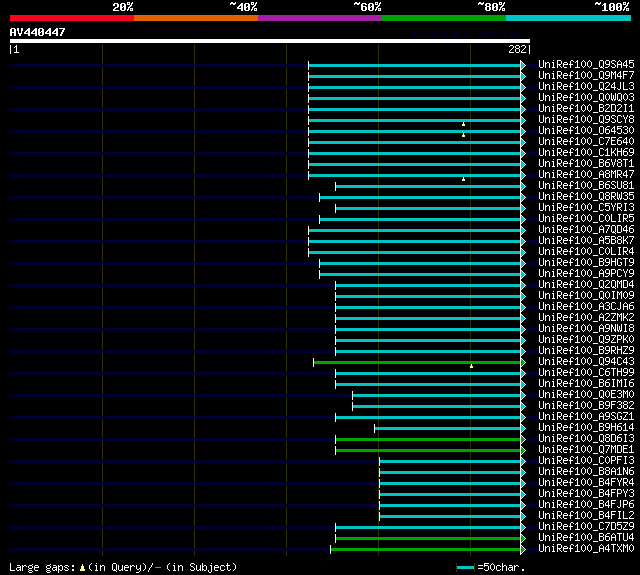Click the UniRef100_A8MR47 label

tap(586, 175)
